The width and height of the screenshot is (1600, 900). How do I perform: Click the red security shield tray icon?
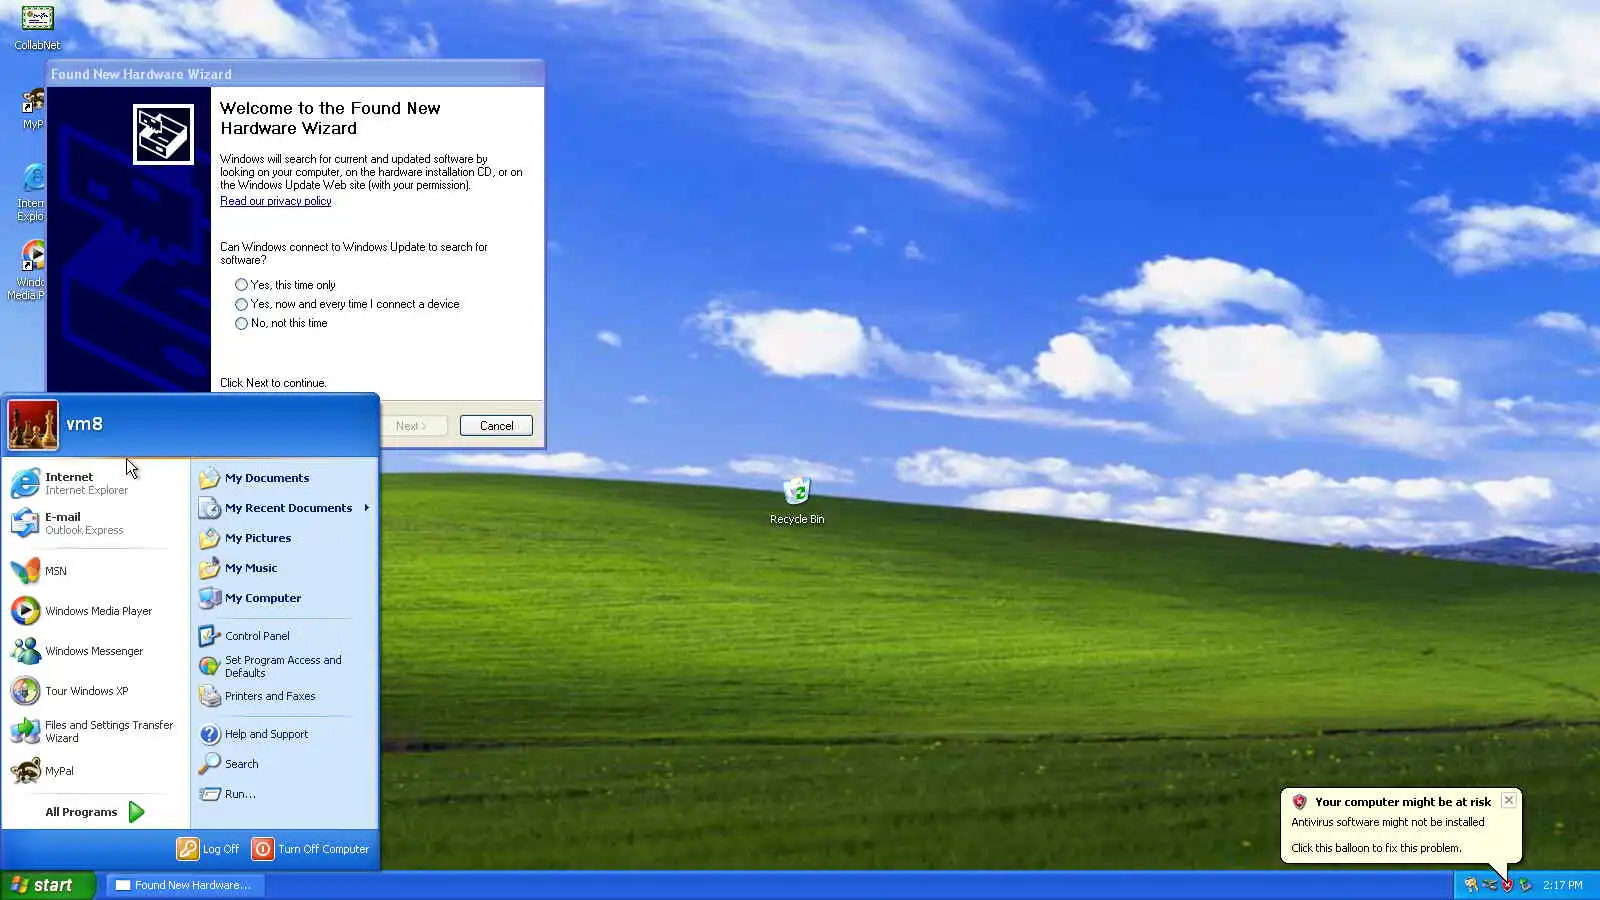click(1507, 885)
